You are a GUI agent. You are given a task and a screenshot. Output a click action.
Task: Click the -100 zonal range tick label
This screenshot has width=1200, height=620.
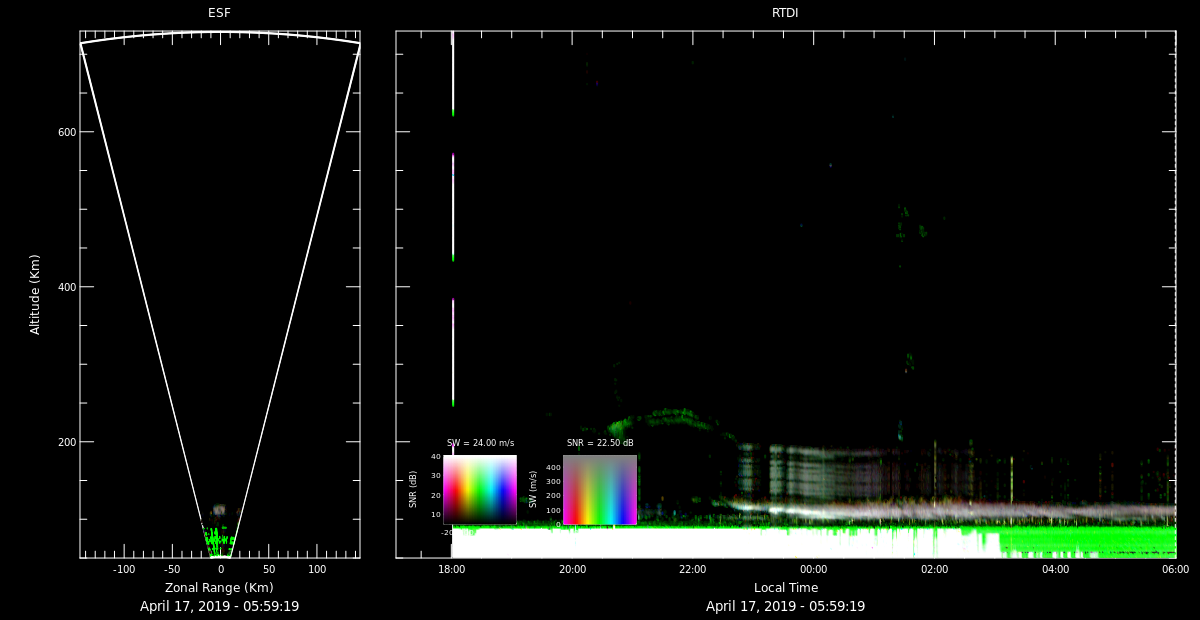pos(124,569)
